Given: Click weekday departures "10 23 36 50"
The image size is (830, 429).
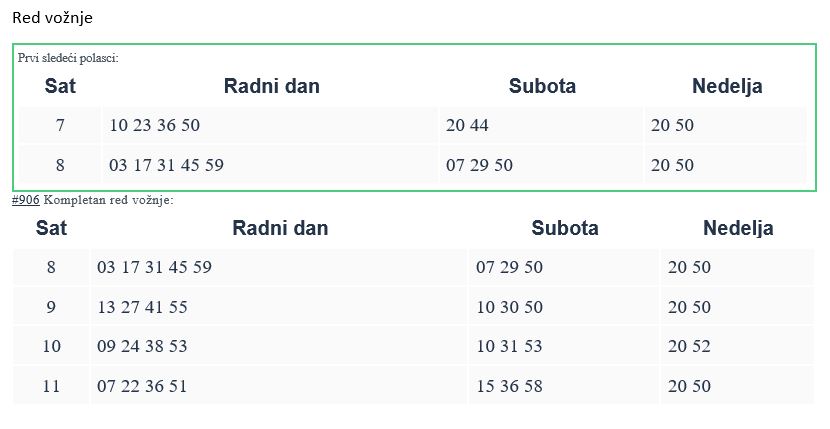Looking at the screenshot, I should coord(155,126).
